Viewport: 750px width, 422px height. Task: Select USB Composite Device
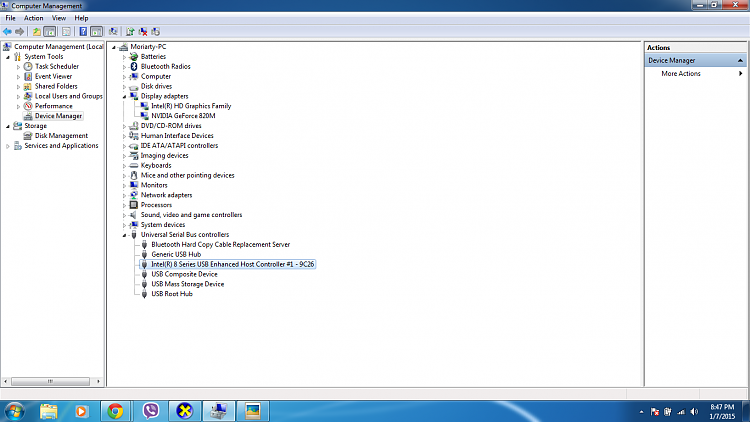[184, 274]
